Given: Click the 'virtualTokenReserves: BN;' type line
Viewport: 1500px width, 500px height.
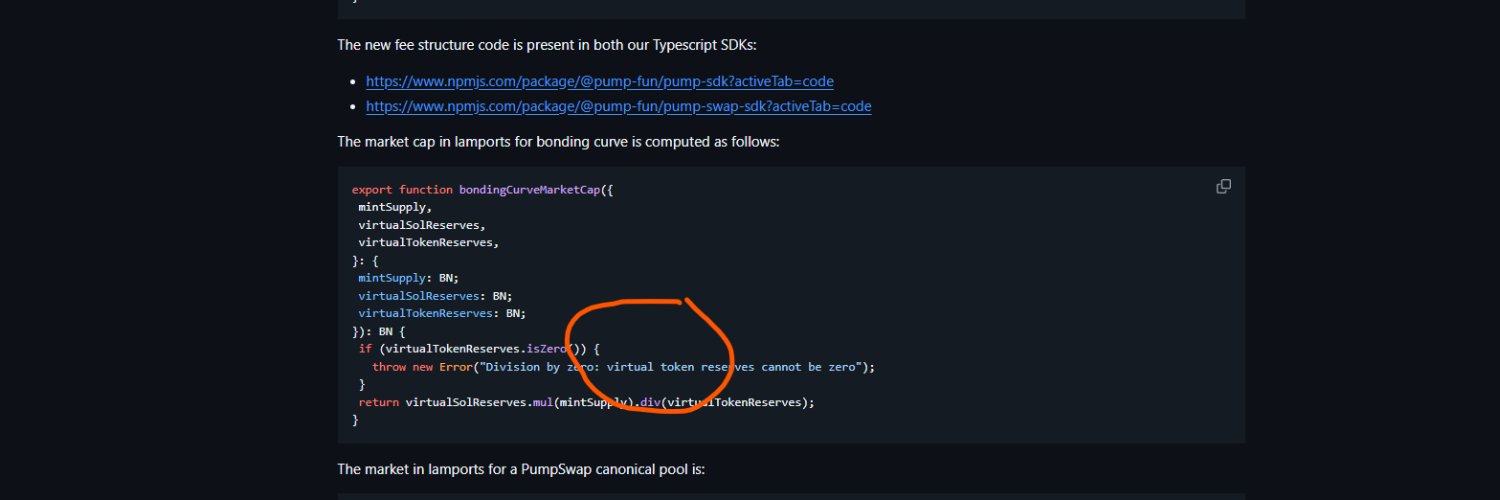Looking at the screenshot, I should [x=442, y=313].
